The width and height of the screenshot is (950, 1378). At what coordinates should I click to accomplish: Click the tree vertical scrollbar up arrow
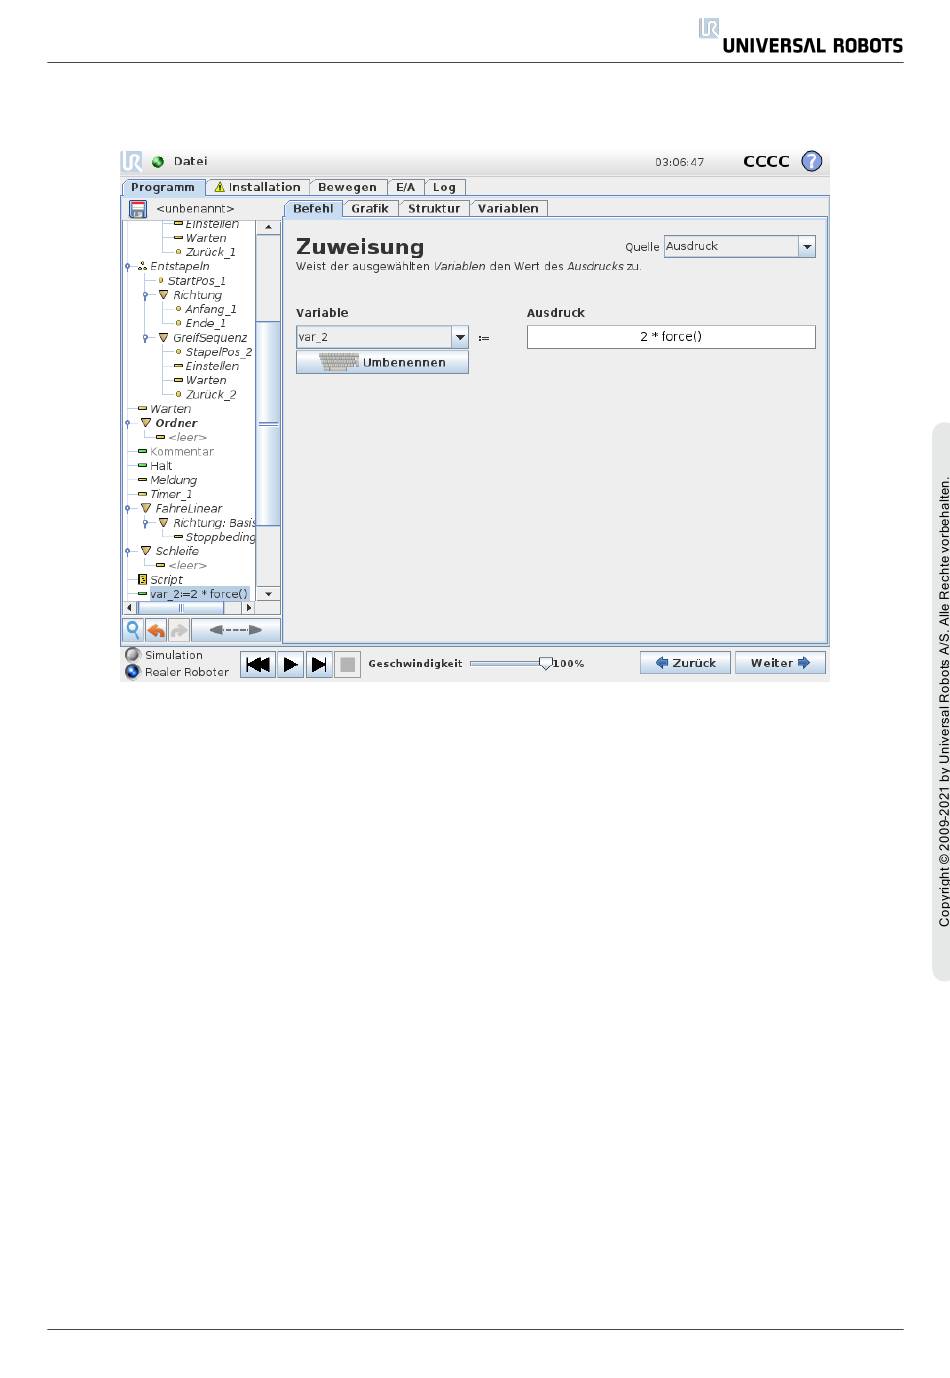point(268,228)
